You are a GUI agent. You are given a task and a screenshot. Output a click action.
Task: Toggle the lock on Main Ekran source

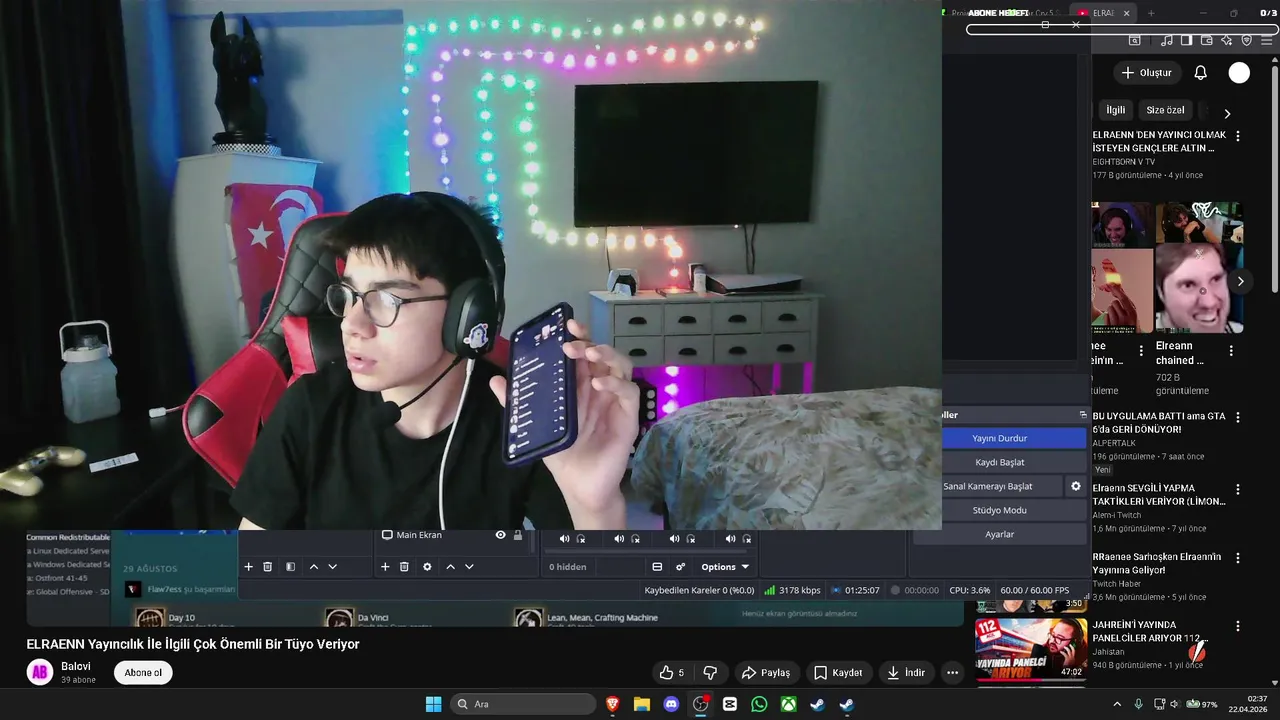(518, 535)
